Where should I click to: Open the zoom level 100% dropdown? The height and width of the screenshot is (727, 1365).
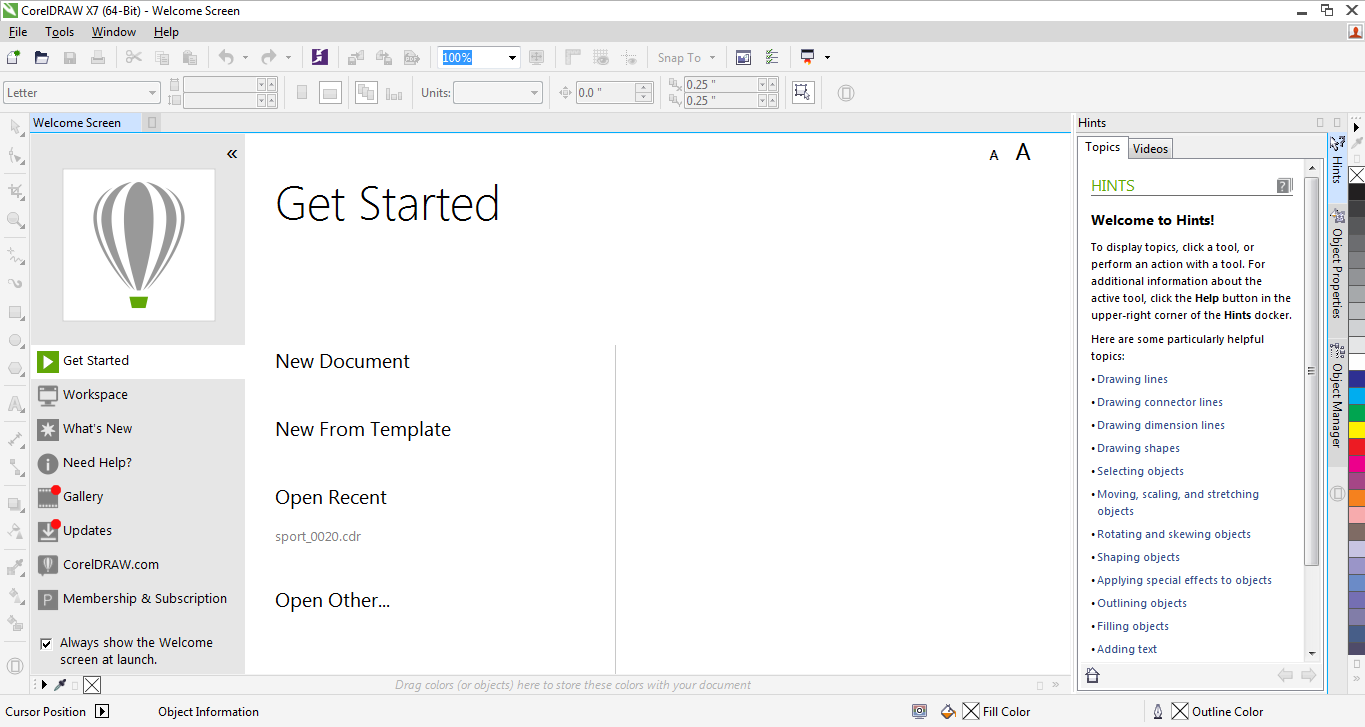[x=512, y=58]
